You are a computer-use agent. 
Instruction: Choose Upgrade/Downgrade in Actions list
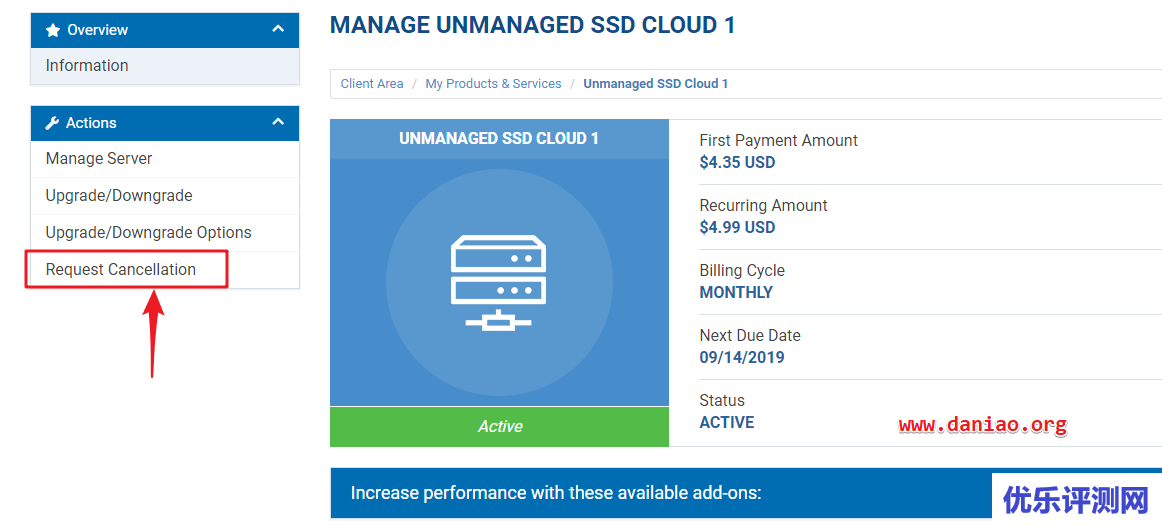119,196
